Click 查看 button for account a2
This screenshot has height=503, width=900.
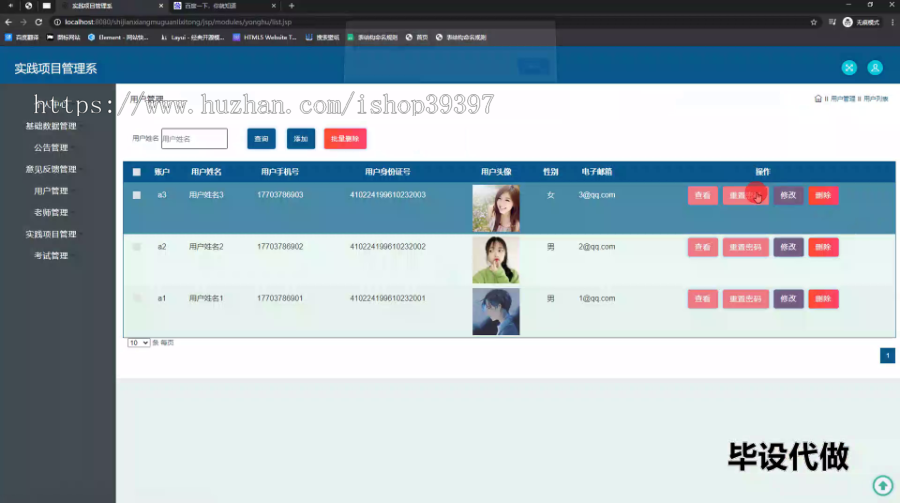[703, 247]
